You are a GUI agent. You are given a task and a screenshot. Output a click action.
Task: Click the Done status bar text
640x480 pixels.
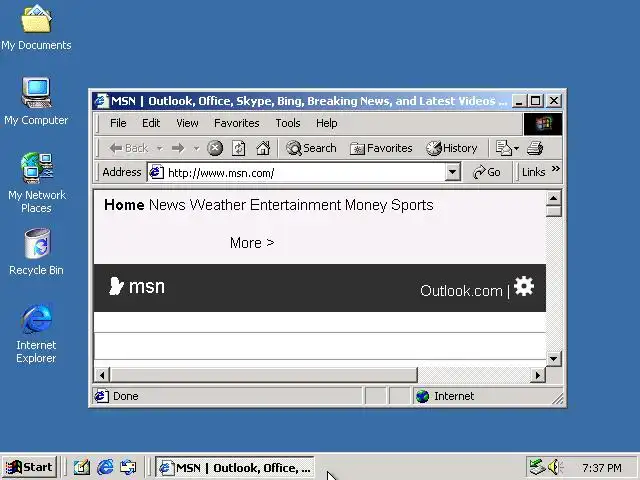tap(126, 396)
